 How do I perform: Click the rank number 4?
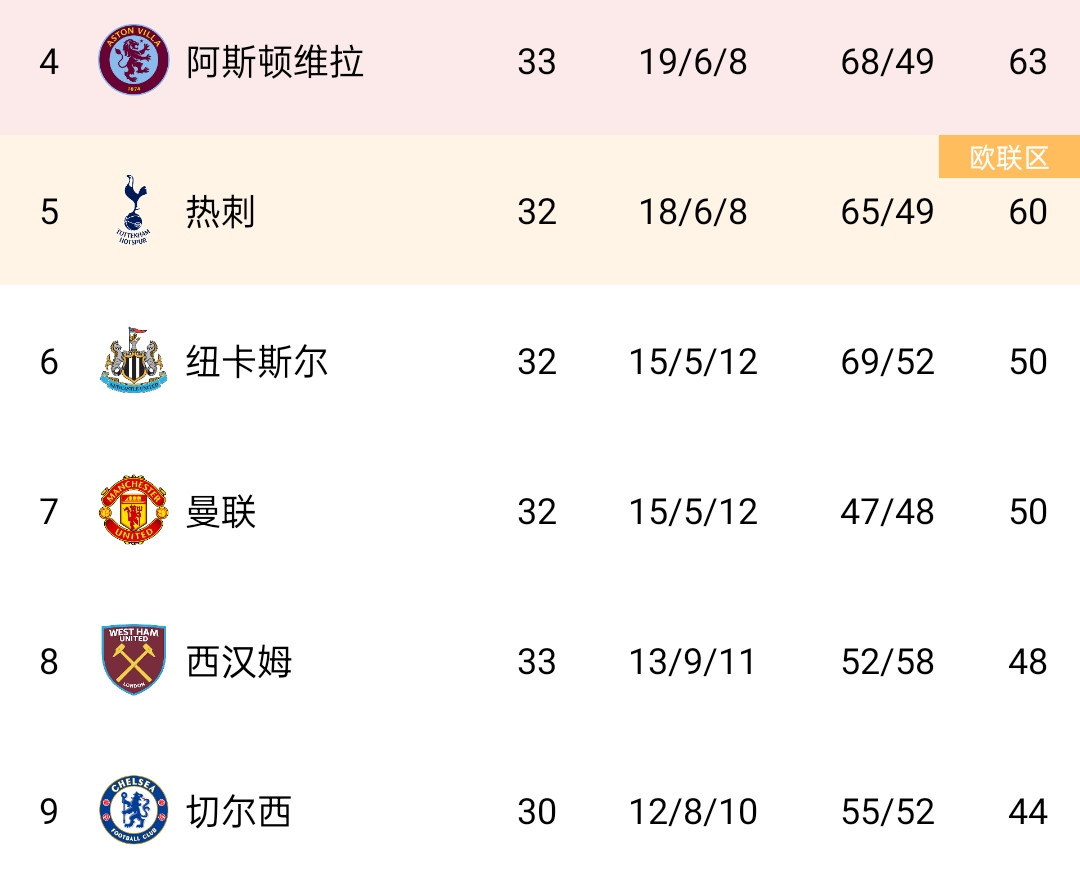(x=49, y=62)
